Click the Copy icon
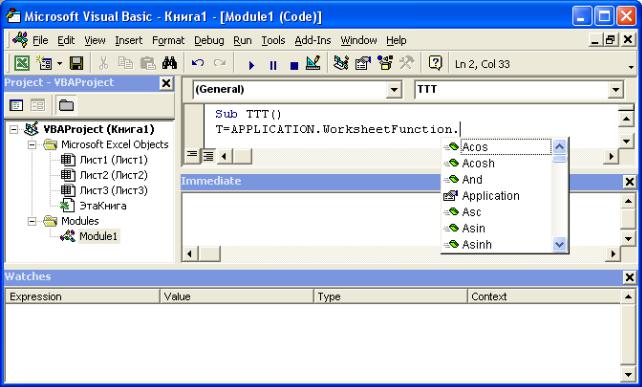The height and width of the screenshot is (387, 642). point(125,63)
